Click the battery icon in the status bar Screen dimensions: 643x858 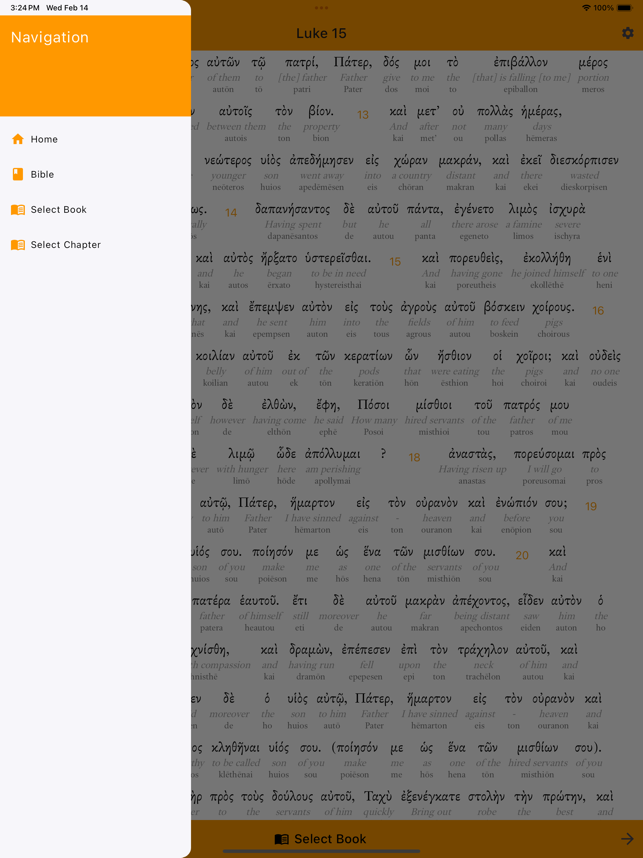point(627,8)
